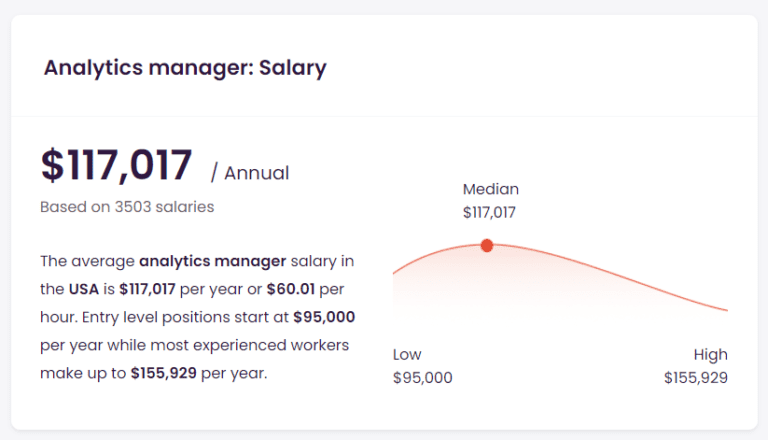The width and height of the screenshot is (768, 440).
Task: Click the "High" label below the chart
Action: [x=710, y=354]
